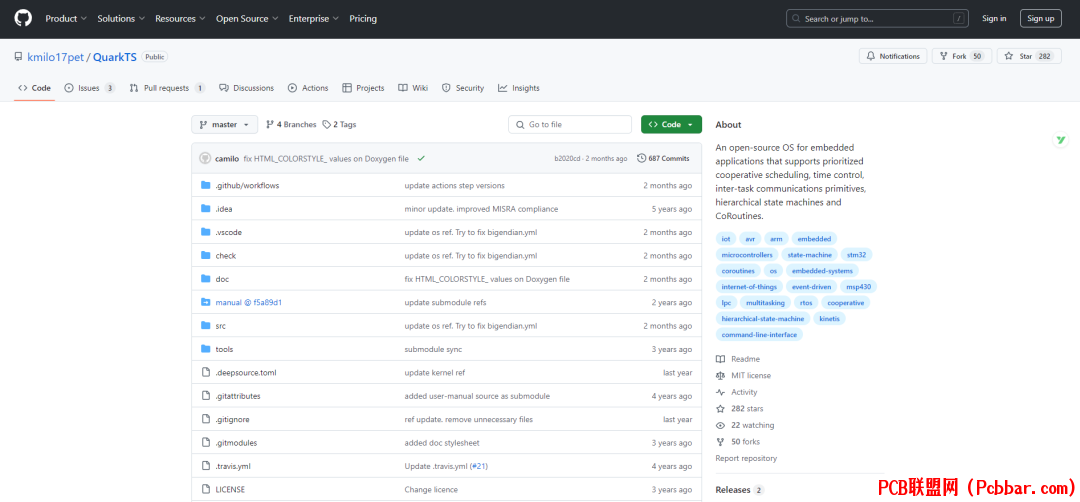Open the .gitignore file

pos(233,419)
